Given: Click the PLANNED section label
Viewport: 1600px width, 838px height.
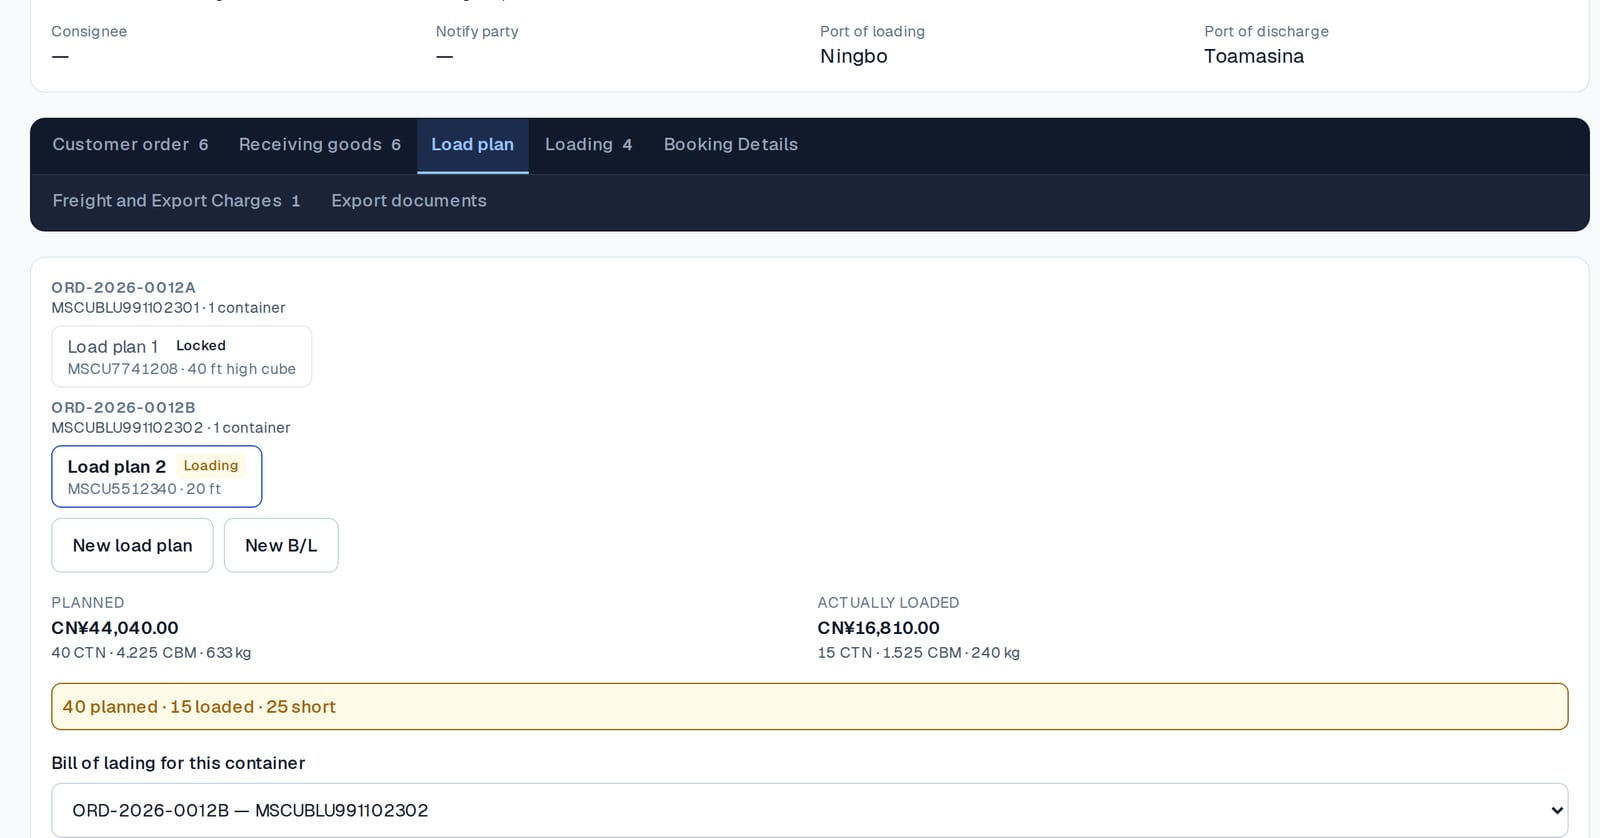Looking at the screenshot, I should click(x=88, y=603).
